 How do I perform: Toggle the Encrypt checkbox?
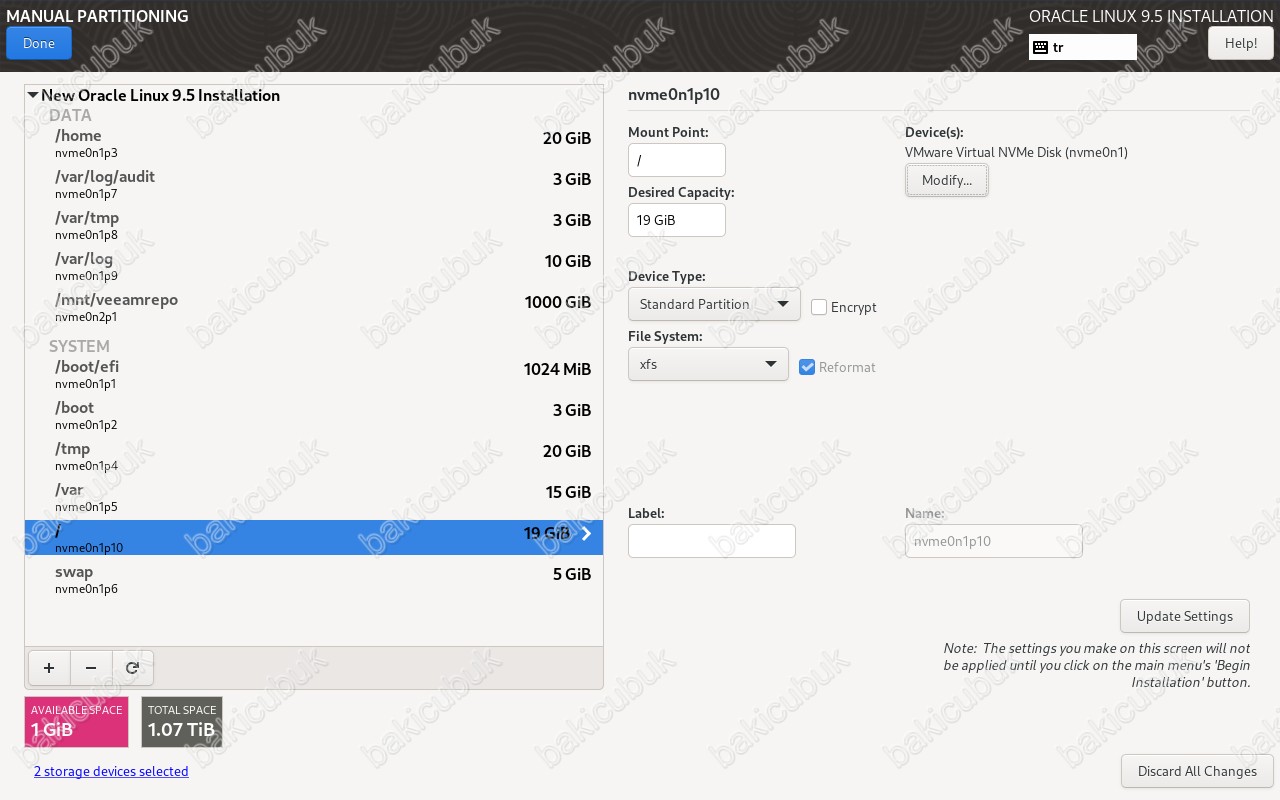(x=819, y=307)
